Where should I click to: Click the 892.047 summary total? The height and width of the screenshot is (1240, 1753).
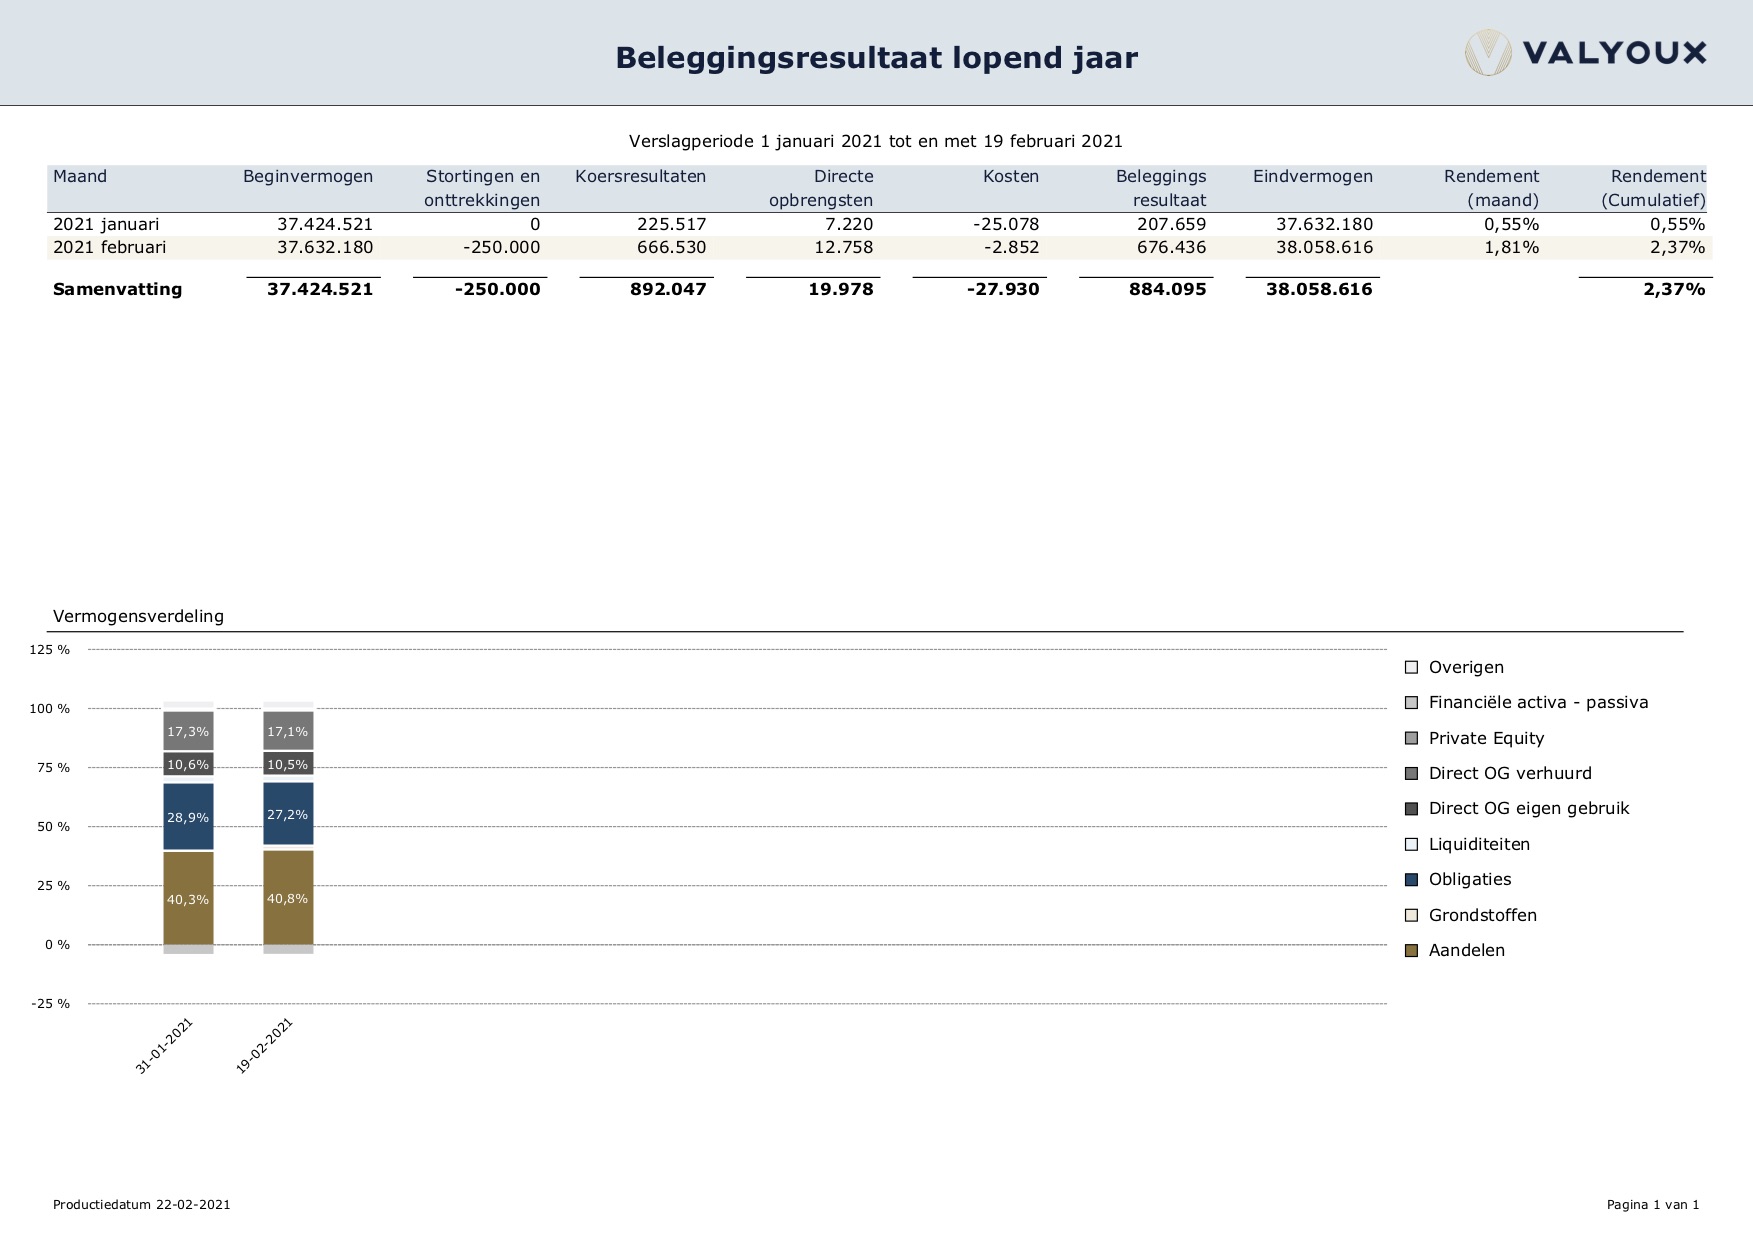(668, 289)
